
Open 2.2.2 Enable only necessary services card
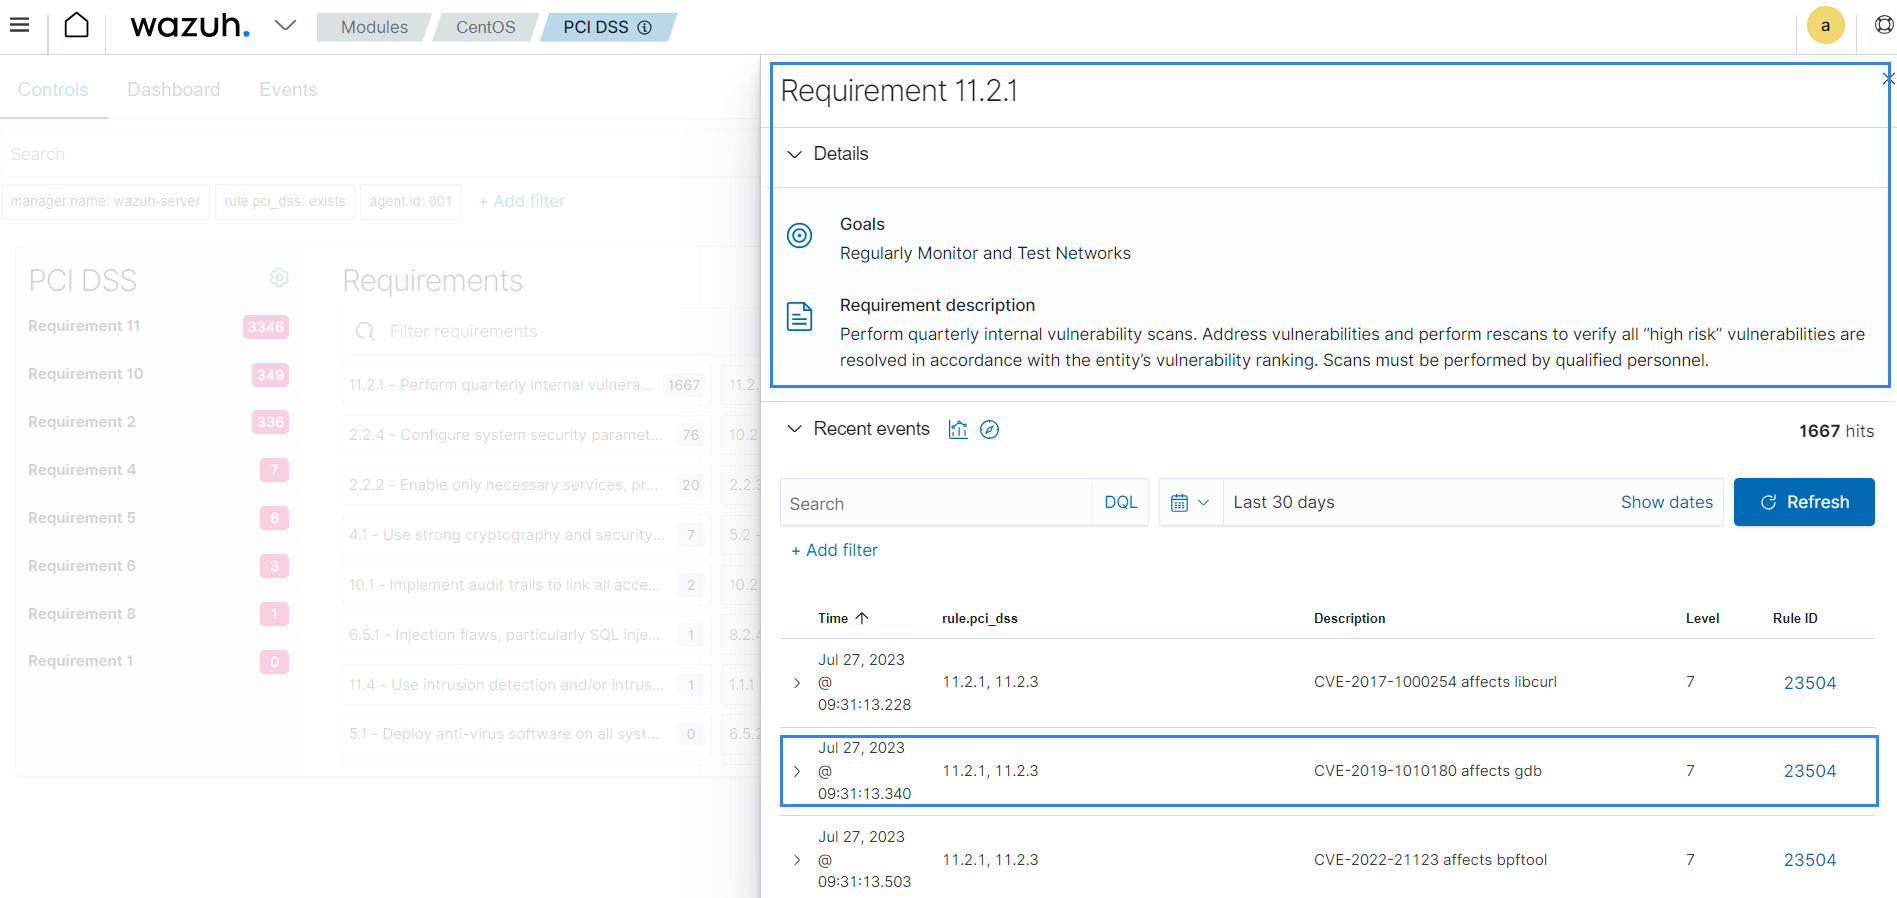[x=526, y=485]
